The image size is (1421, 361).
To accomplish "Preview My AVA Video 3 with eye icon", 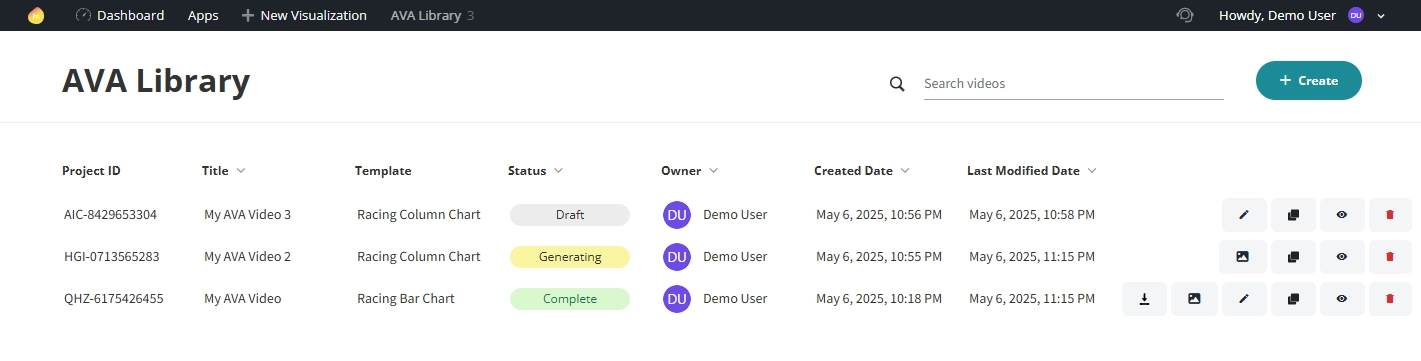I will (1342, 215).
